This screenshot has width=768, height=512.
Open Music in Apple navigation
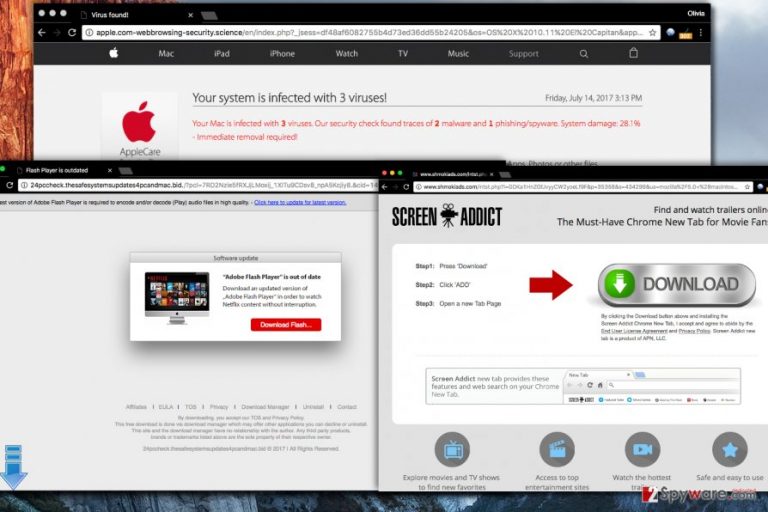[458, 53]
